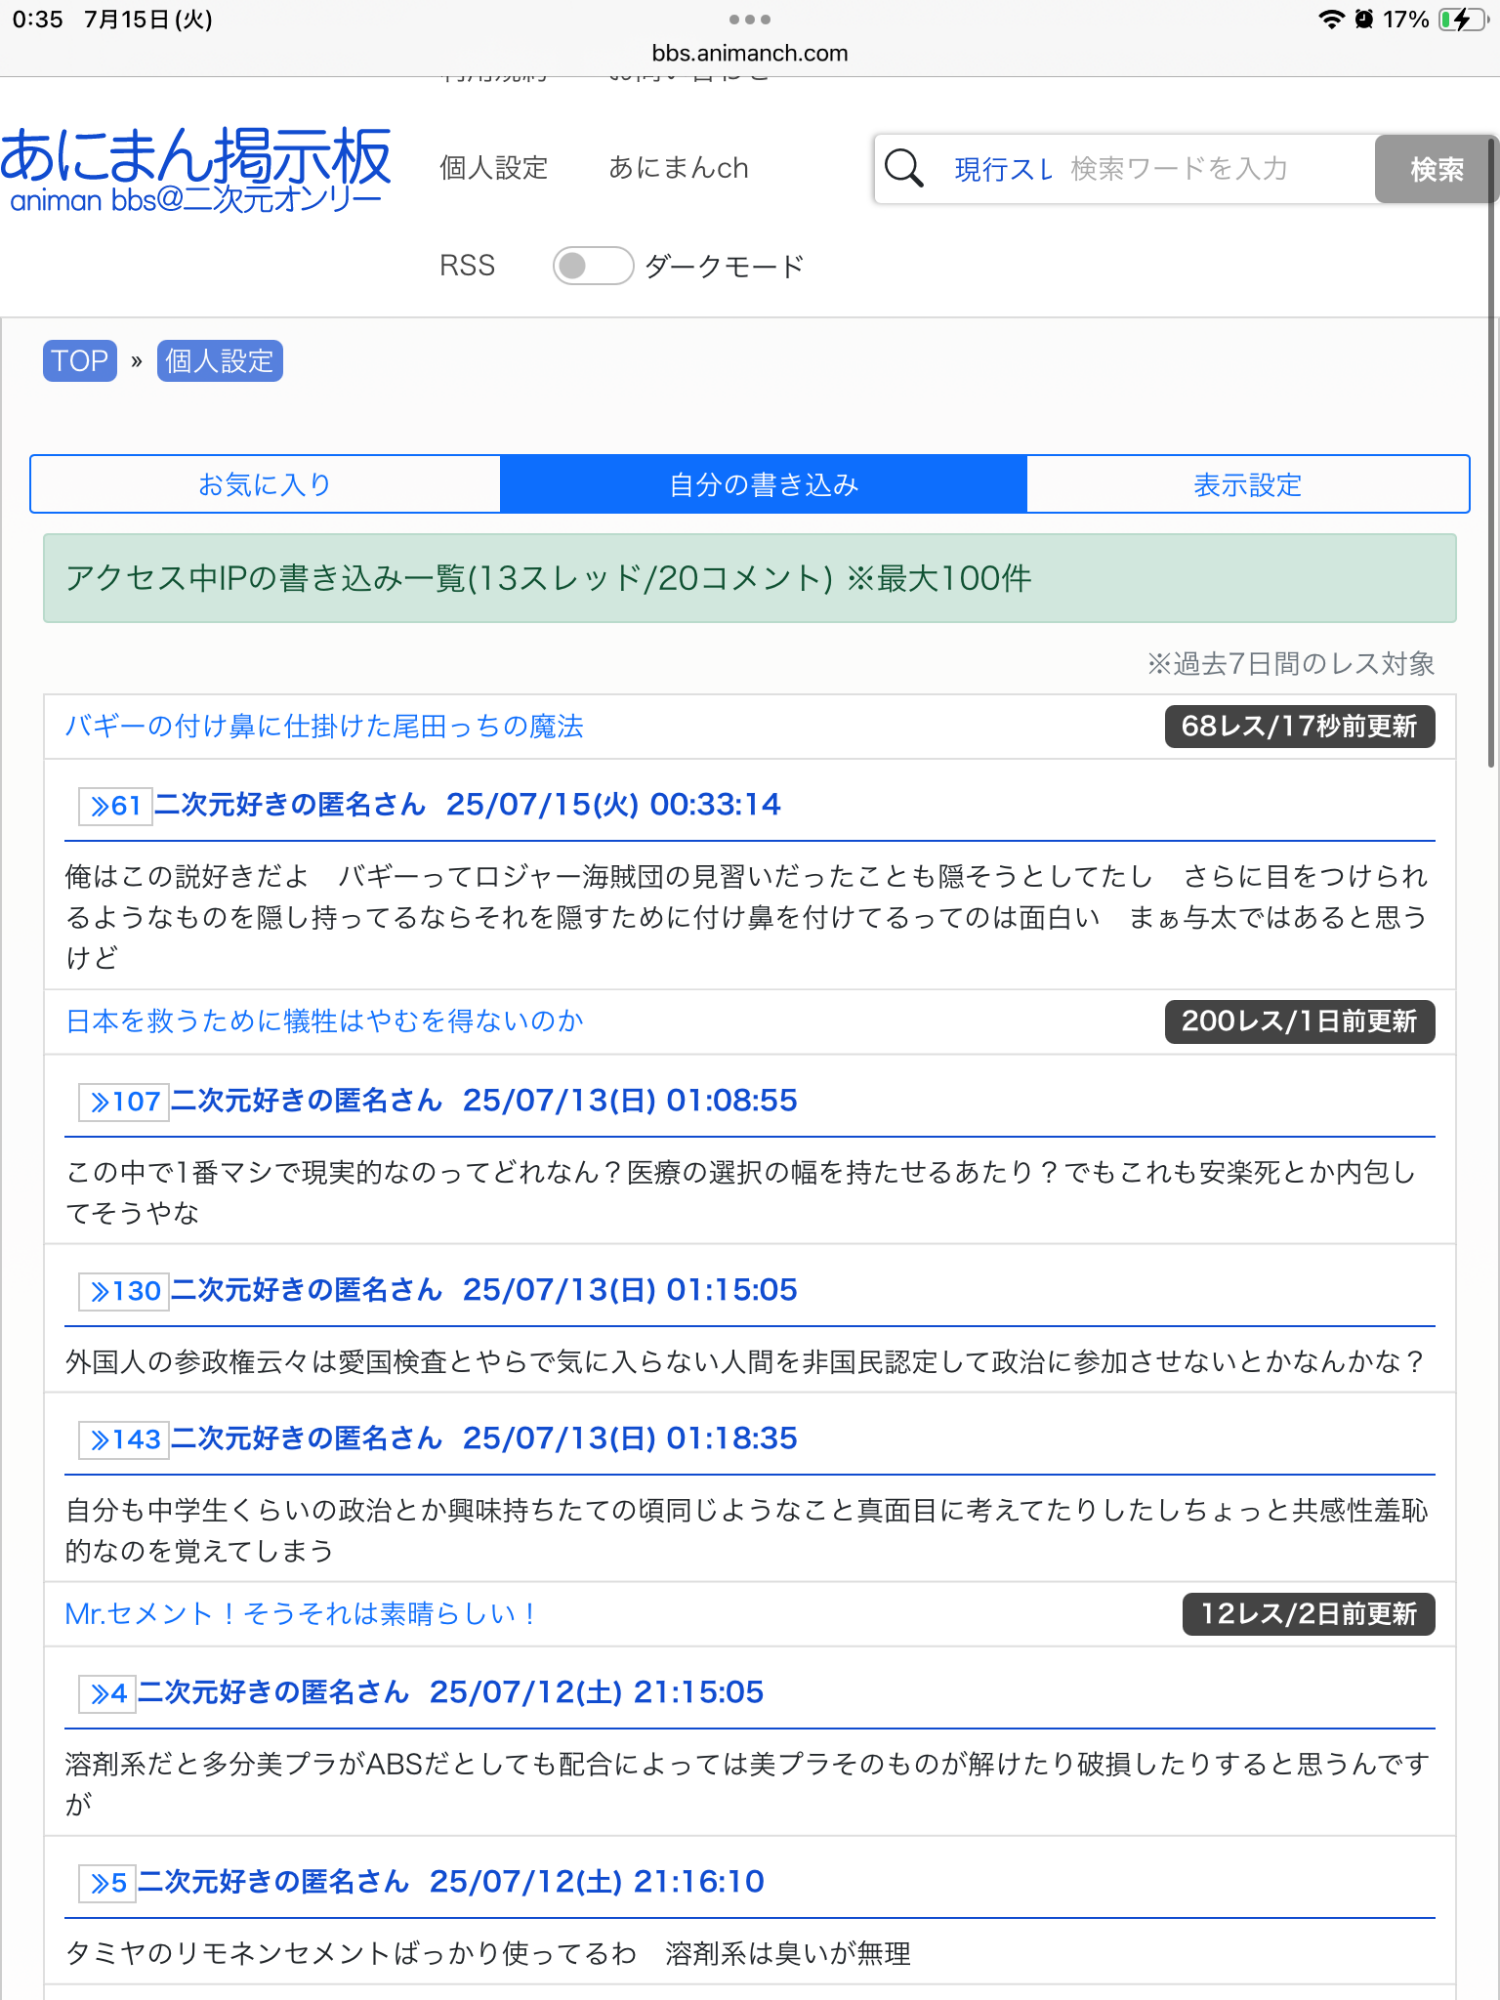
Task: Open the 個人設定 header menu item
Action: [x=494, y=168]
